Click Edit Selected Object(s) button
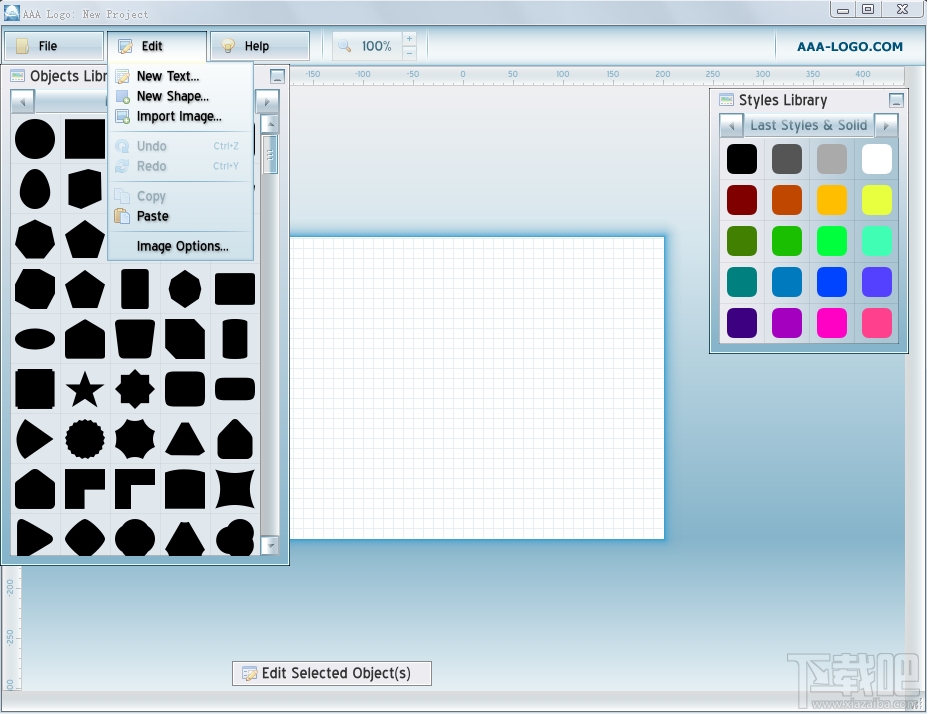This screenshot has width=927, height=714. [332, 673]
